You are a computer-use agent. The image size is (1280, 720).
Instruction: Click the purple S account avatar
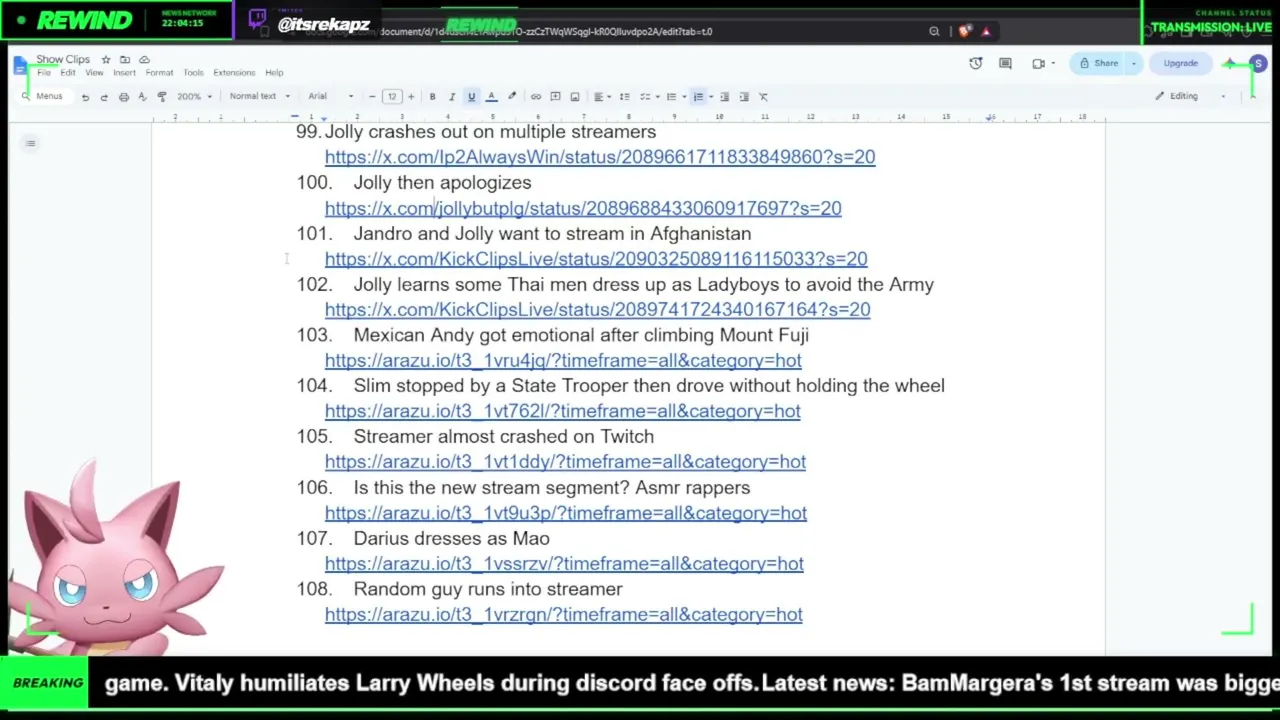click(1258, 64)
